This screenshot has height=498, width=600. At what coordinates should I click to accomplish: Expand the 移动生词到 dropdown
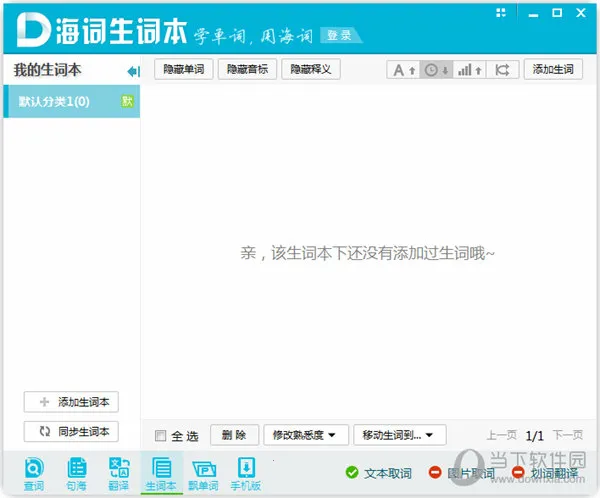(x=399, y=435)
